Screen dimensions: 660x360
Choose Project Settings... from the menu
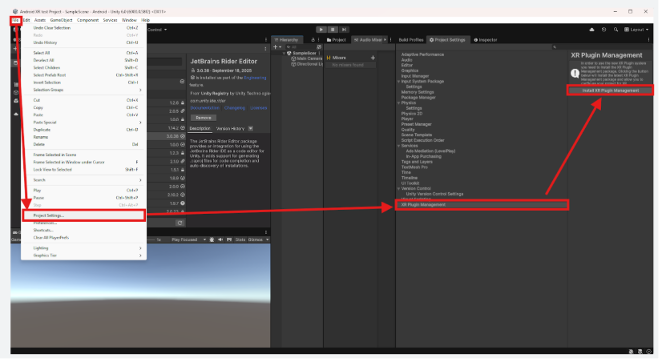[84, 216]
